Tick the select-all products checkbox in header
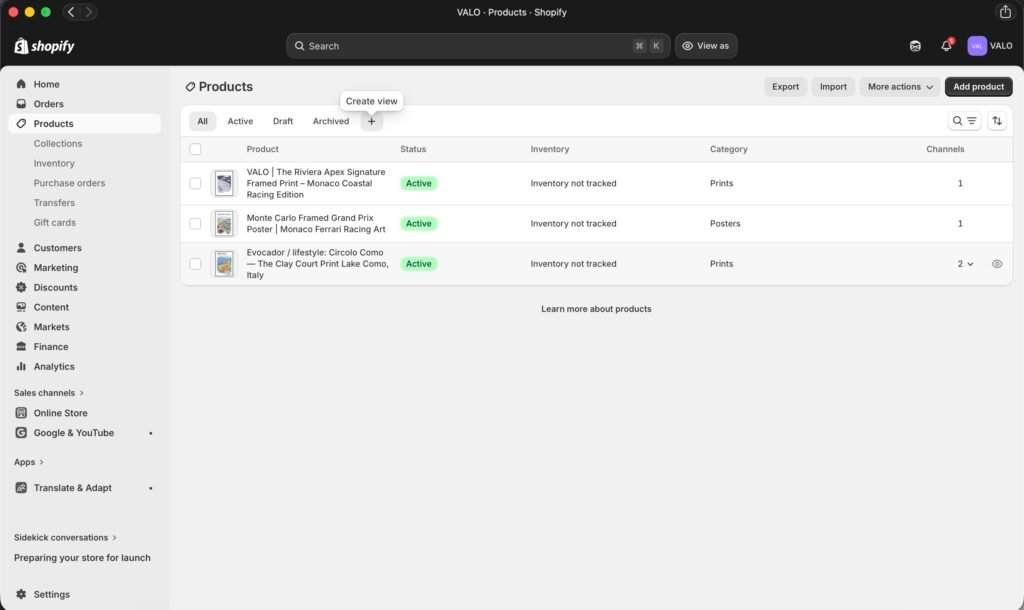 click(195, 149)
